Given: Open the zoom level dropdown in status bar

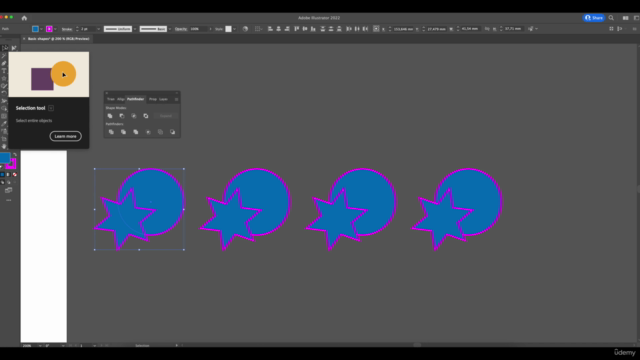Looking at the screenshot, I should (x=40, y=345).
